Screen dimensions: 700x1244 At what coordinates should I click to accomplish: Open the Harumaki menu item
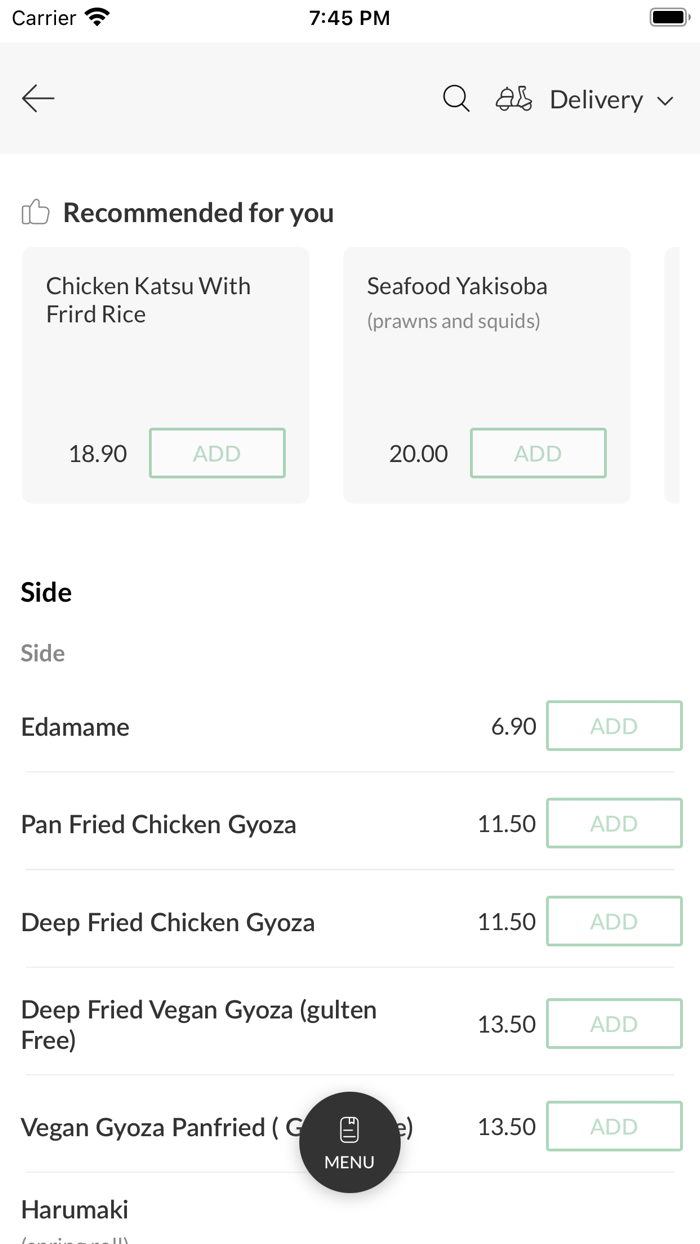75,1210
